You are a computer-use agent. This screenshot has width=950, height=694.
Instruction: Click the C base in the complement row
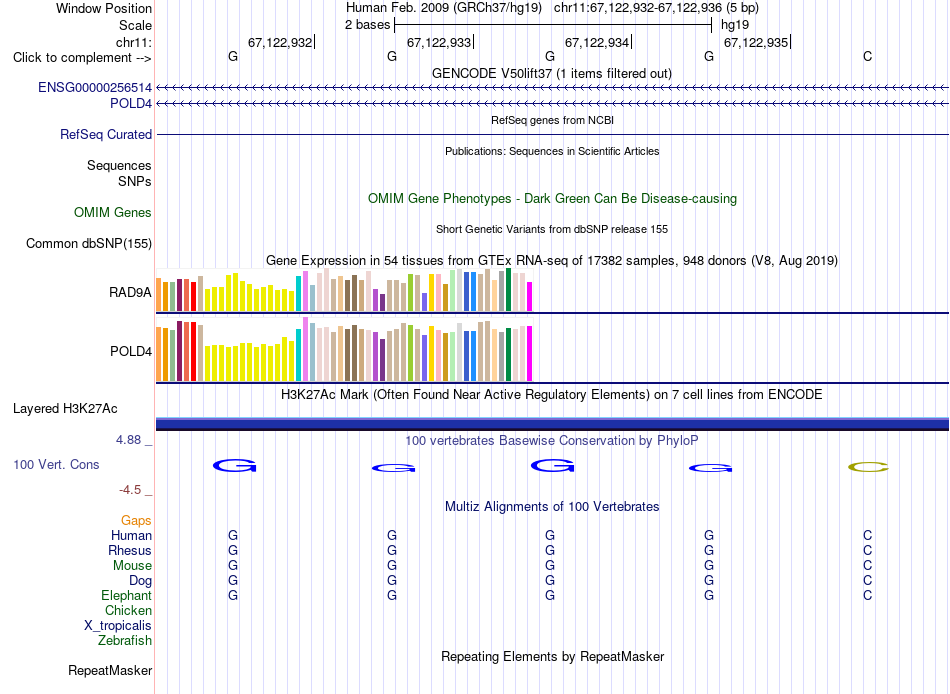[868, 56]
